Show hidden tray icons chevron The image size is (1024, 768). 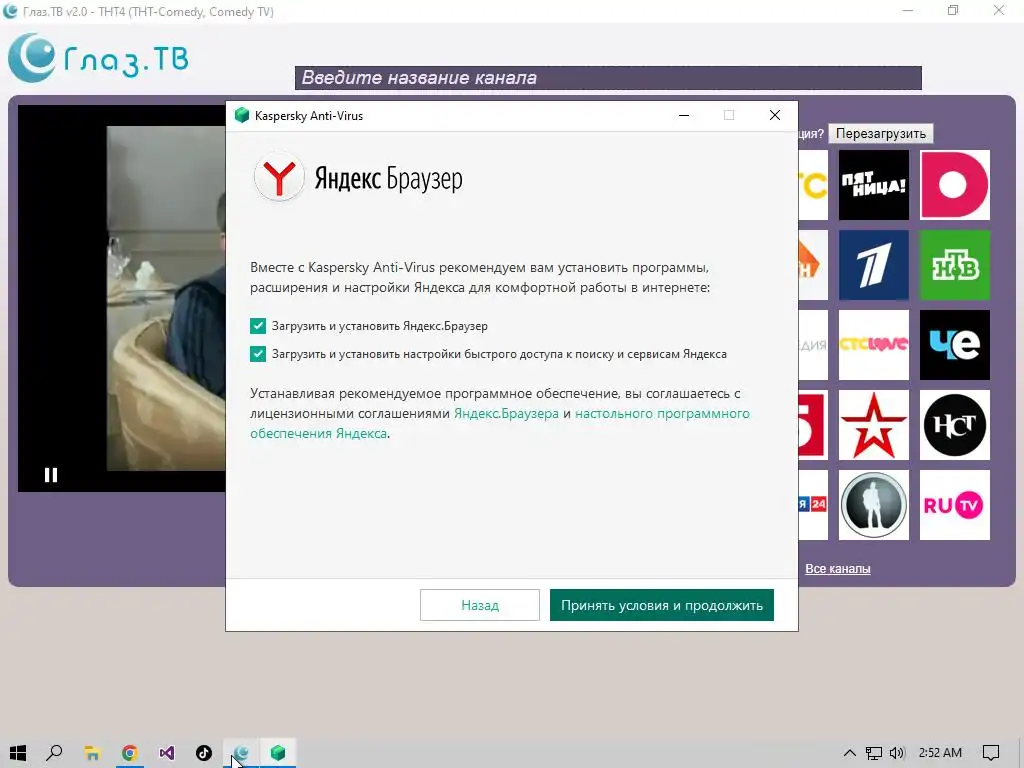(850, 753)
